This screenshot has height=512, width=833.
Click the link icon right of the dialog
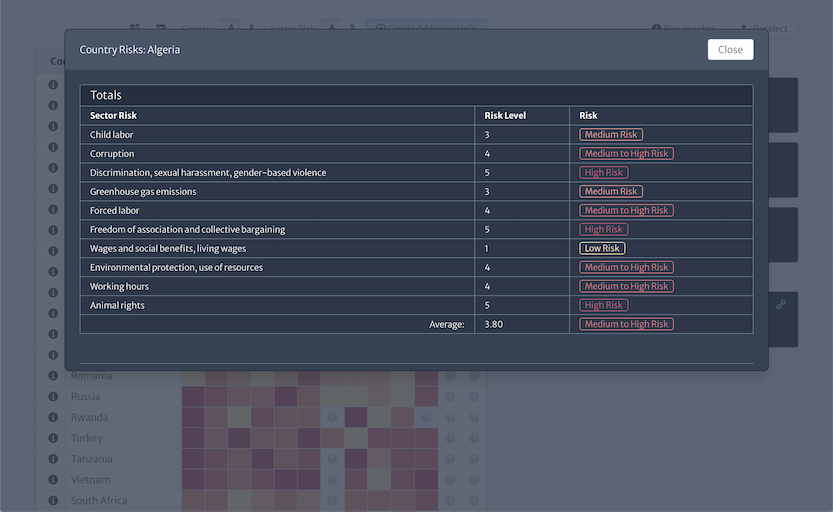(781, 304)
